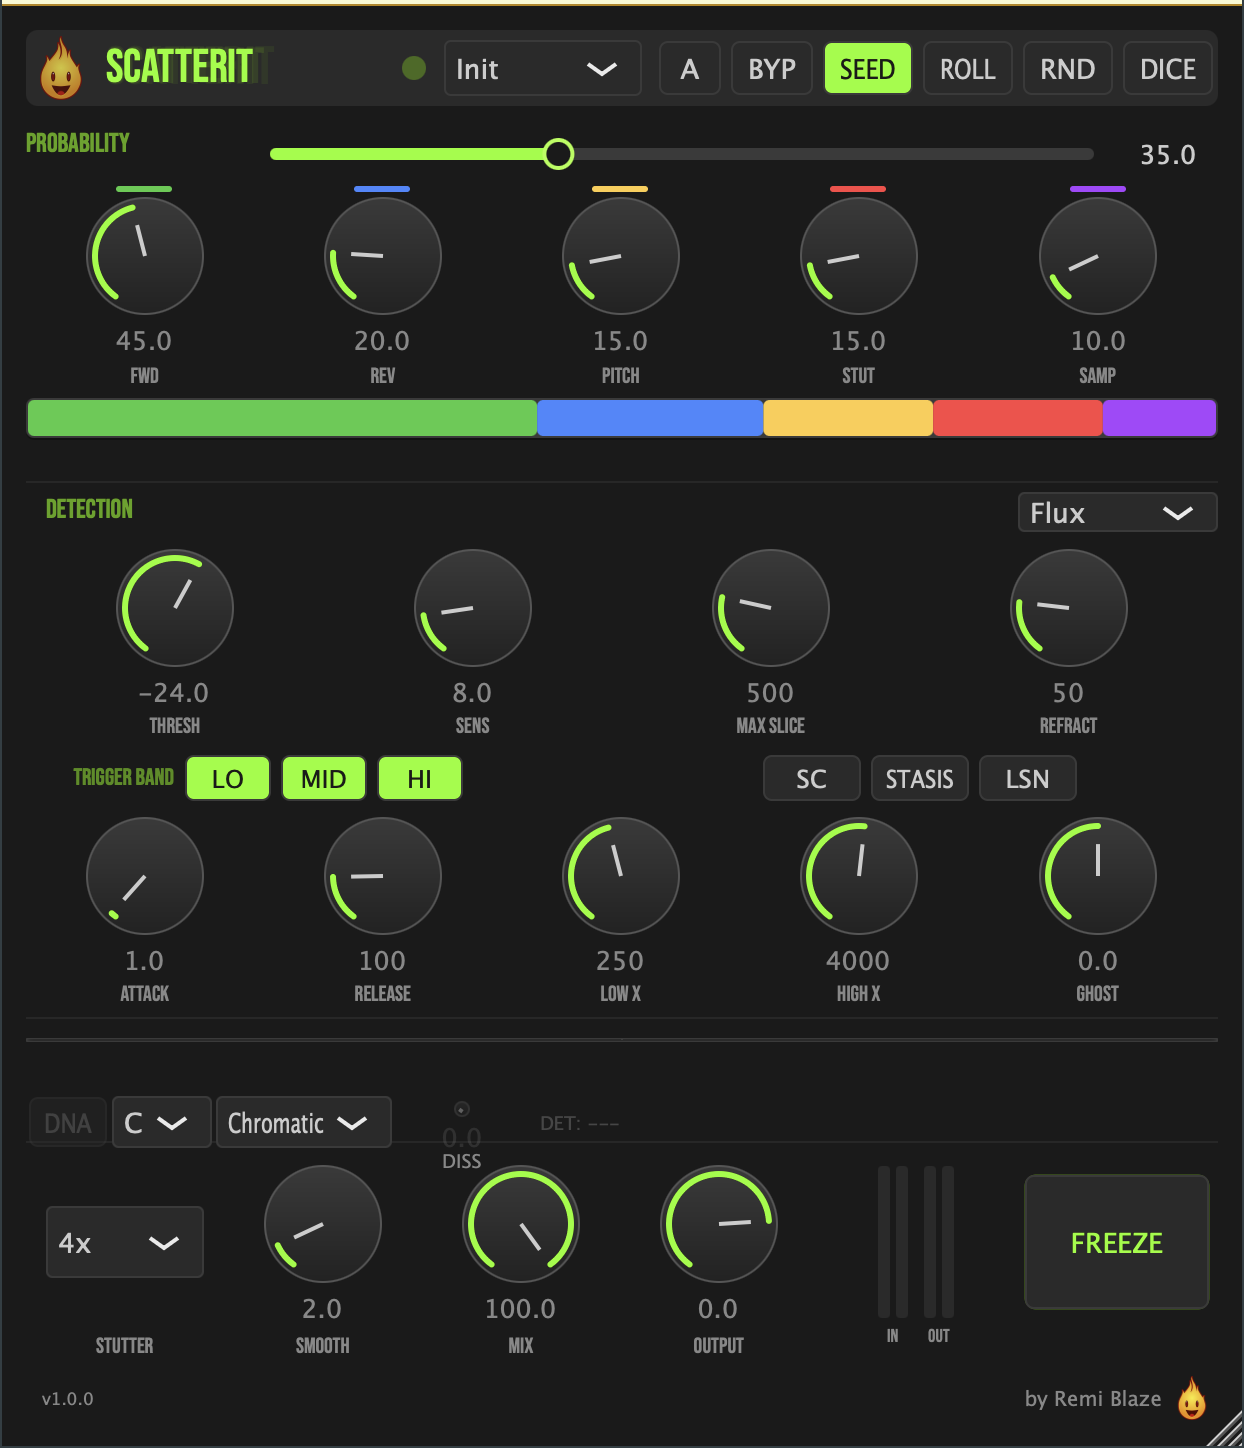Click the green FWD segment in the distribution bar
The height and width of the screenshot is (1448, 1244).
pos(282,418)
